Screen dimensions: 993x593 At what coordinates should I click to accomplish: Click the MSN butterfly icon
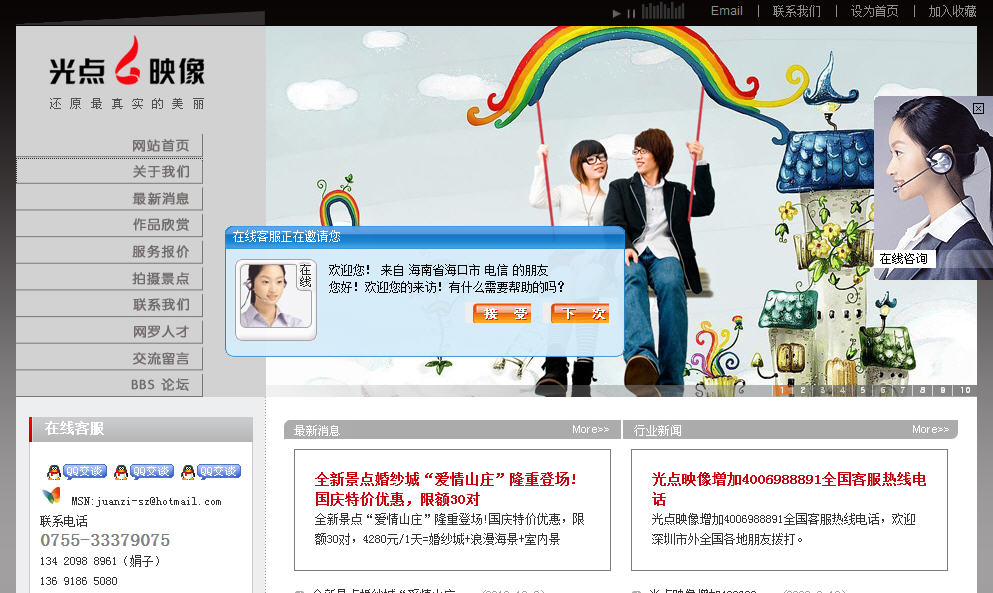(x=51, y=496)
